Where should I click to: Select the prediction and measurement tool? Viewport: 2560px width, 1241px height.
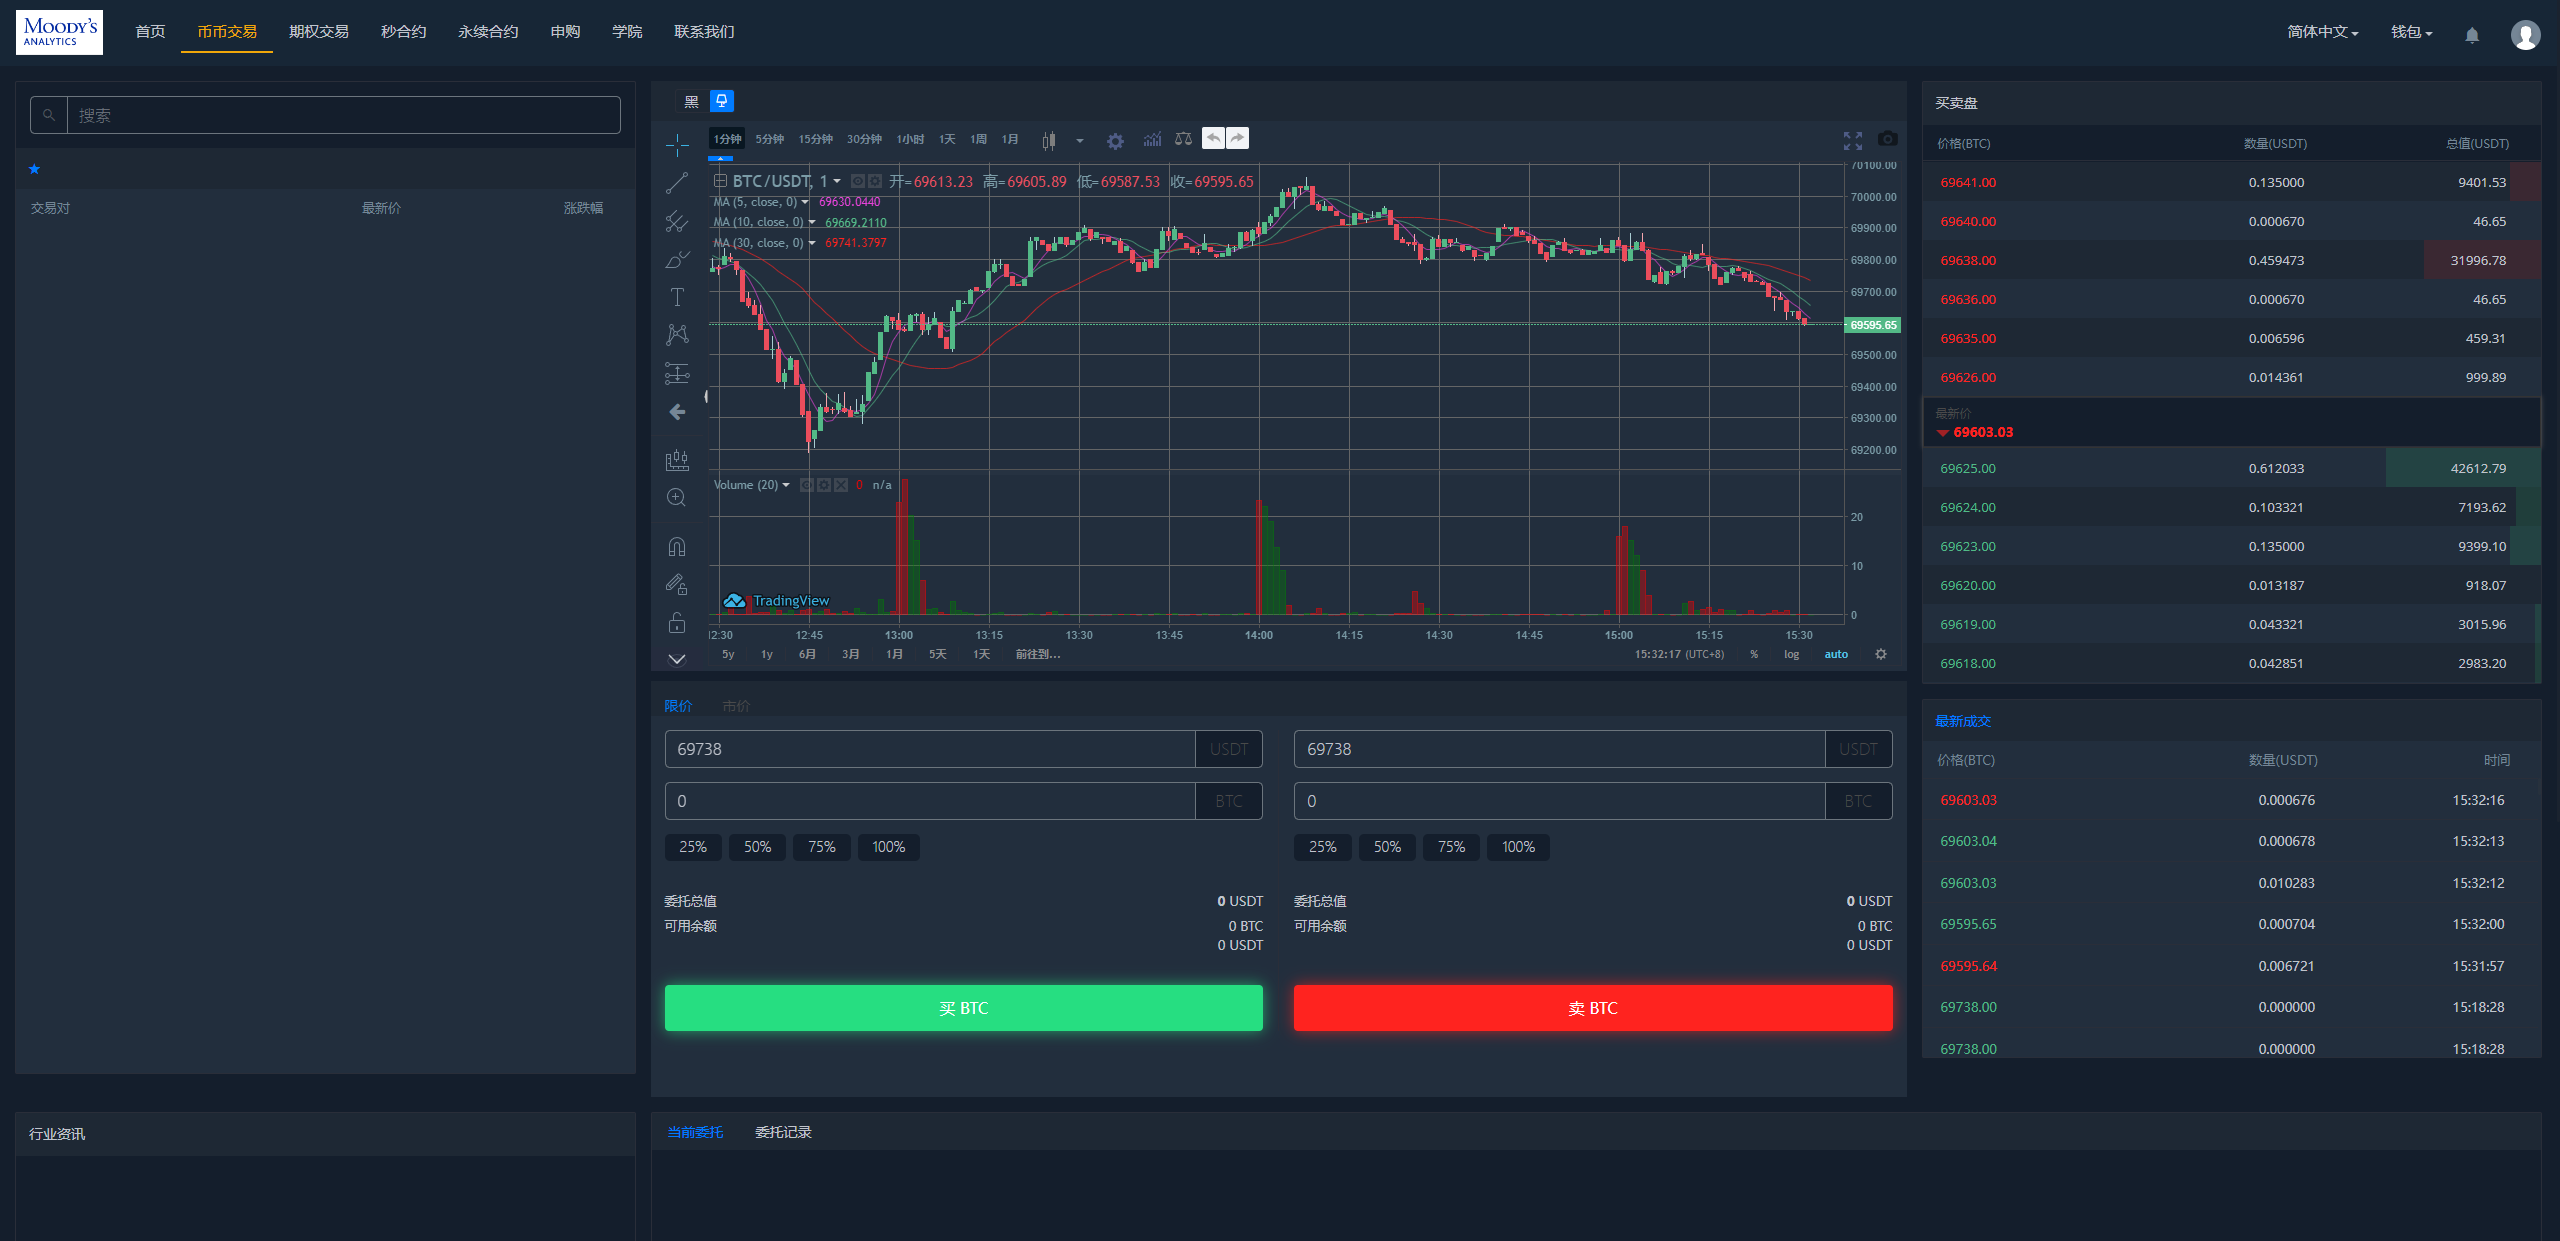(x=677, y=373)
